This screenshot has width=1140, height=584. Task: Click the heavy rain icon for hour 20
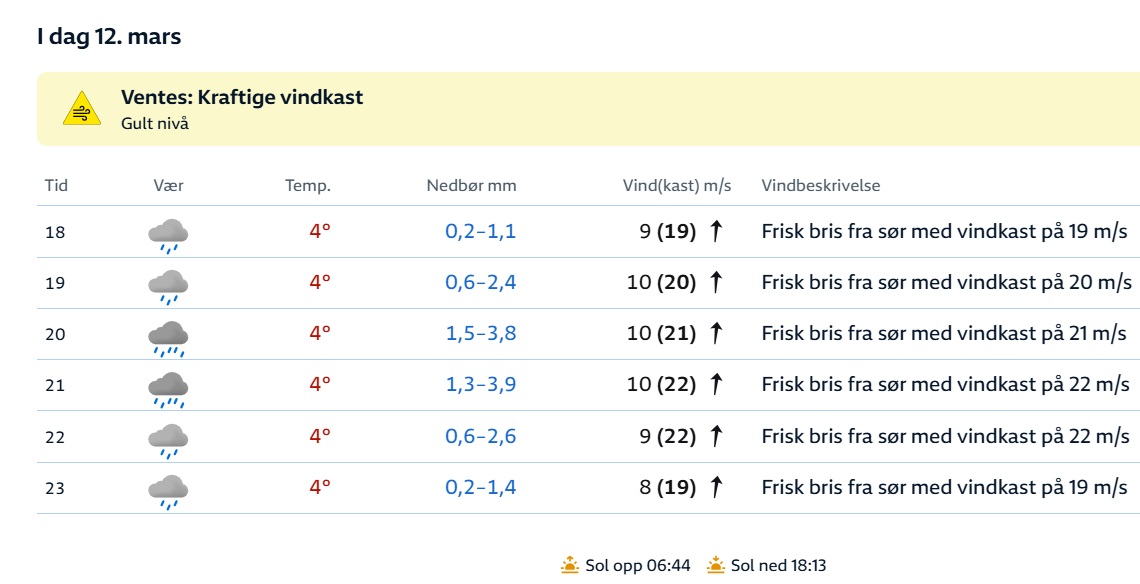click(168, 336)
